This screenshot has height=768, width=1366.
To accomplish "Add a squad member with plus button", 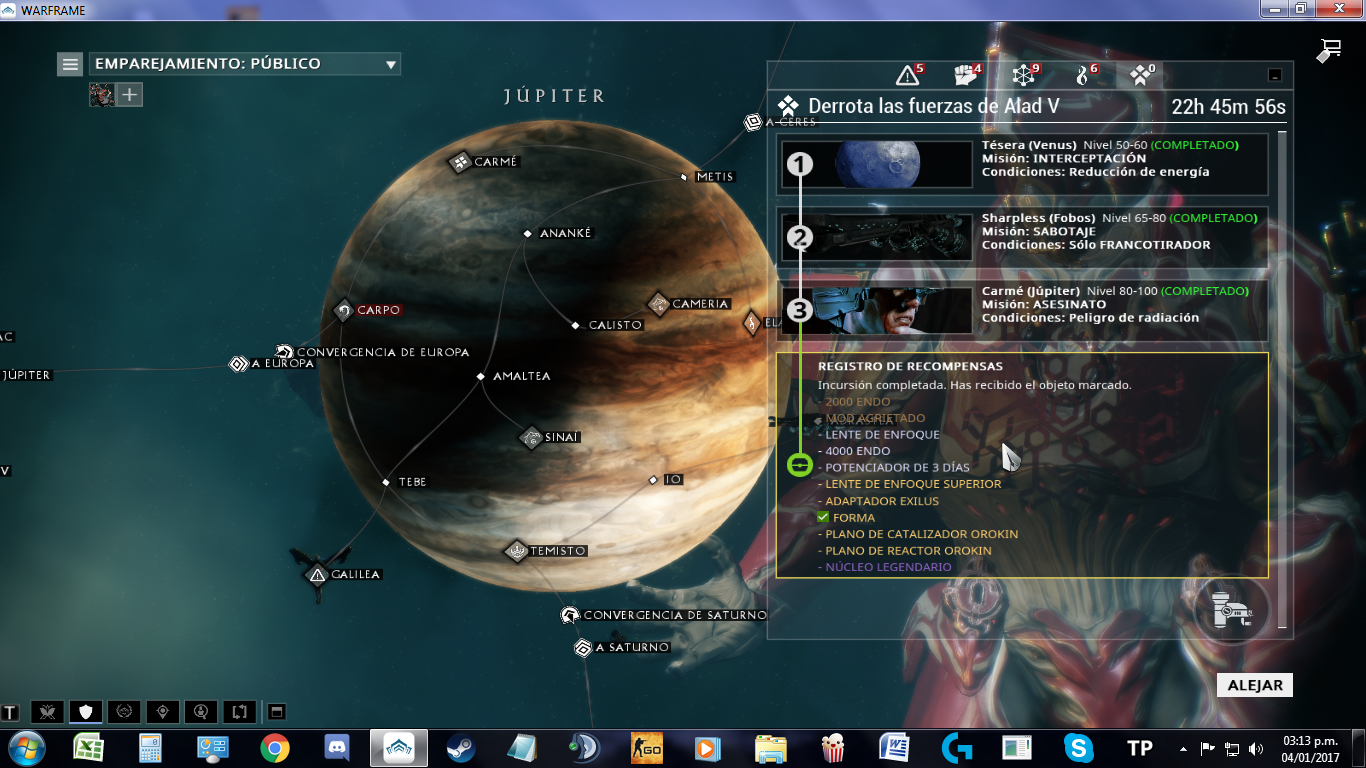I will [130, 95].
